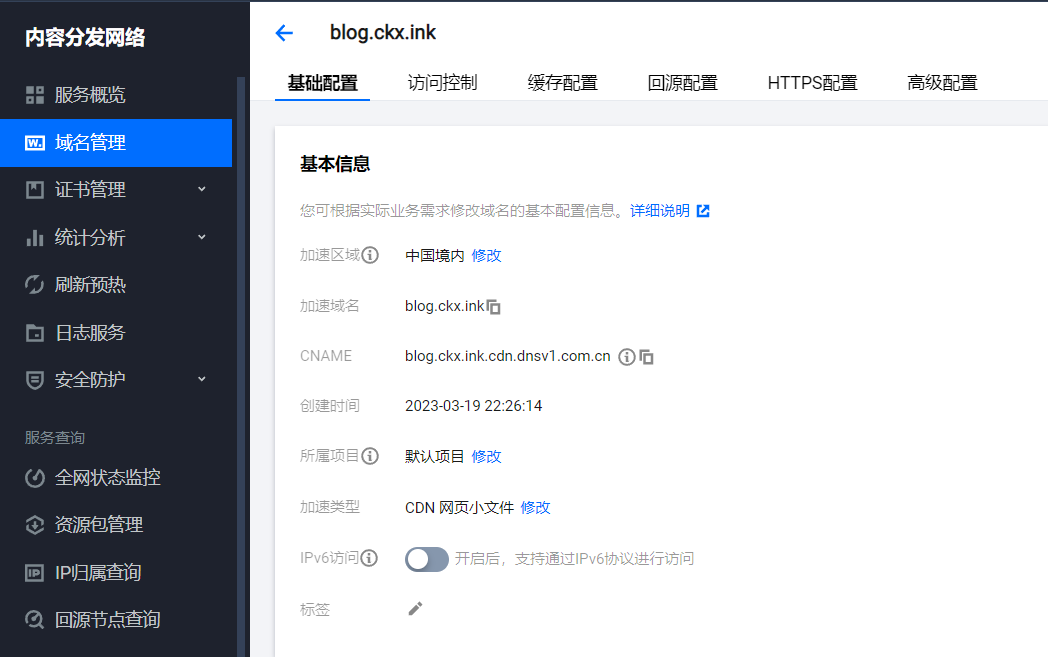Click 修改 next to 中国境内
Screen dimensions: 1048x657
click(486, 255)
